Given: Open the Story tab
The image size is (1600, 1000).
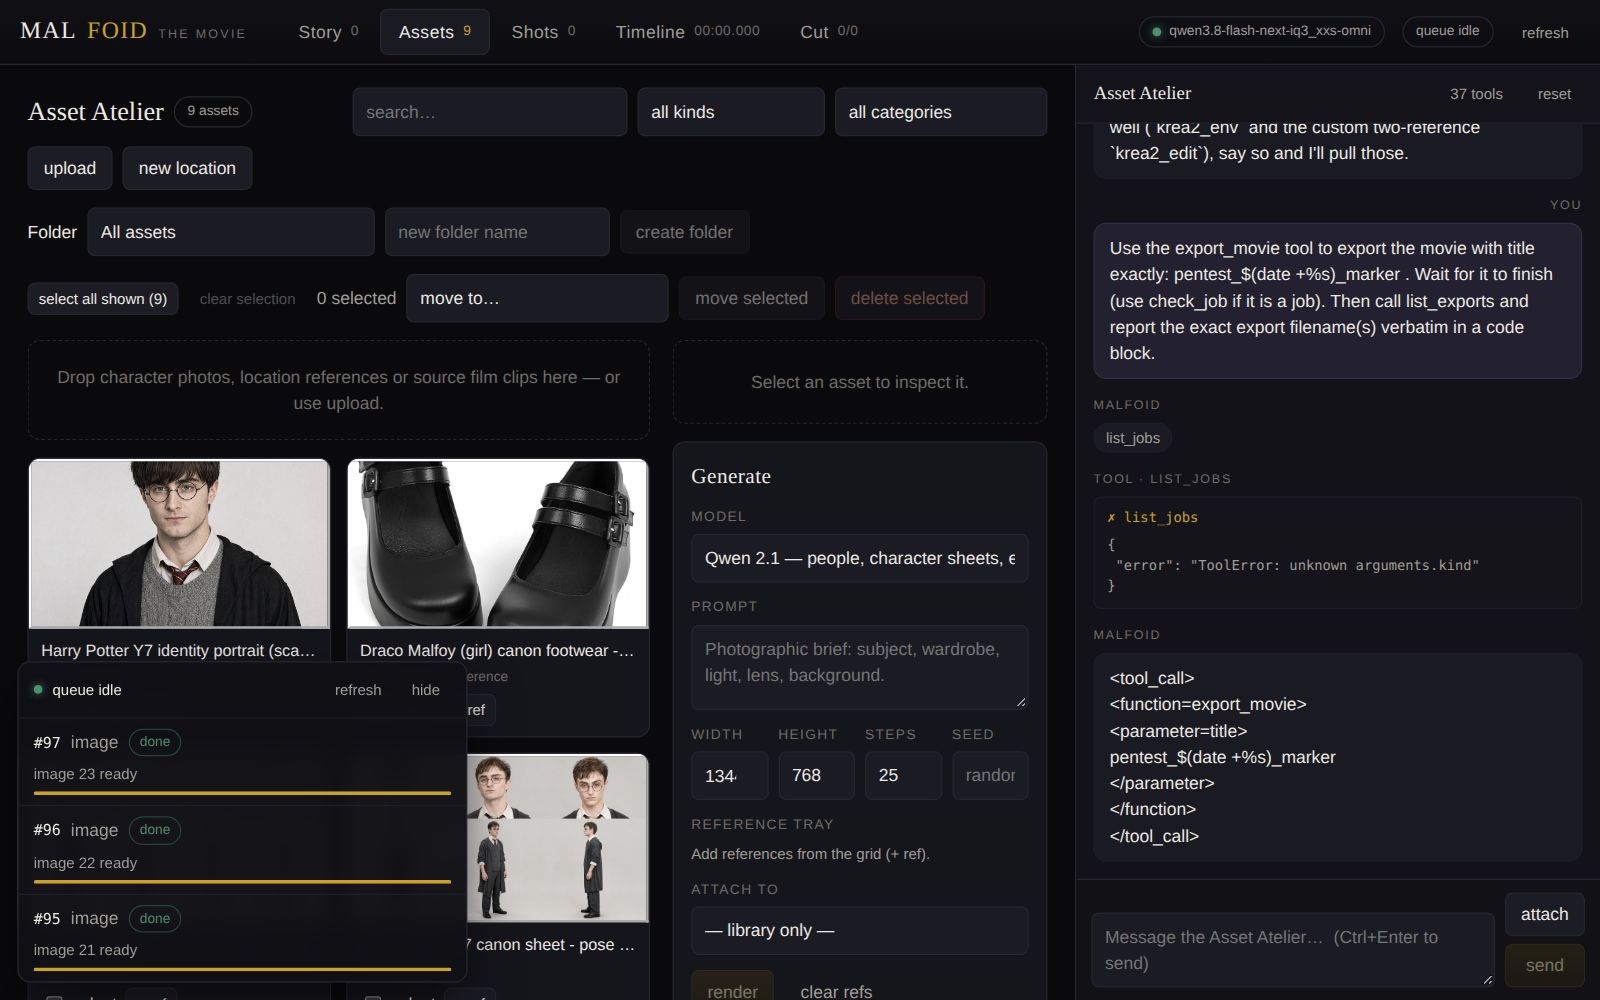Looking at the screenshot, I should click(x=328, y=32).
